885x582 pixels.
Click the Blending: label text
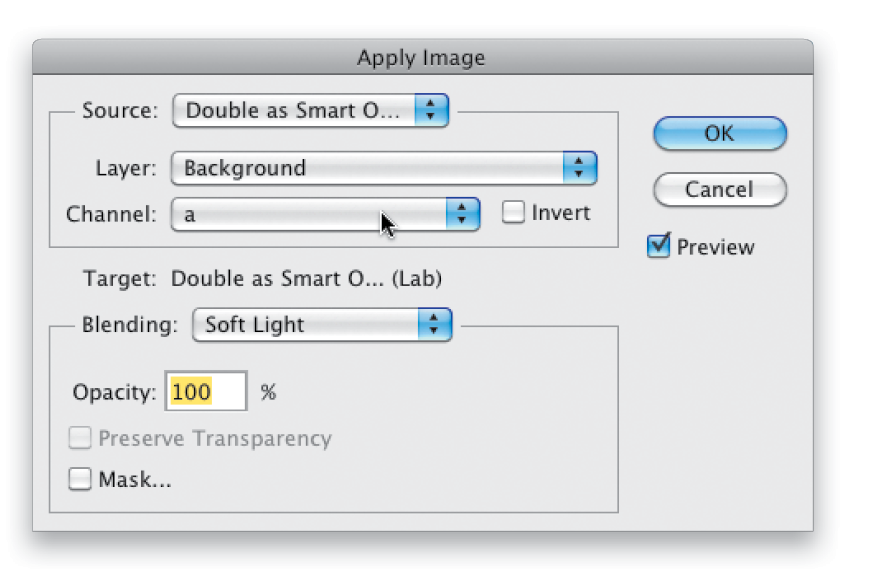pos(130,325)
